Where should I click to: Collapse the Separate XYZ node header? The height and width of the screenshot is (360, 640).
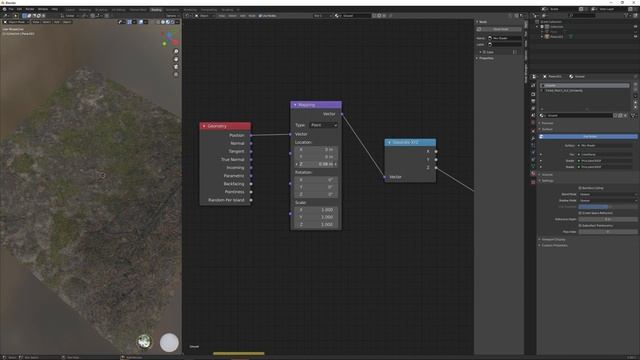tap(389, 142)
